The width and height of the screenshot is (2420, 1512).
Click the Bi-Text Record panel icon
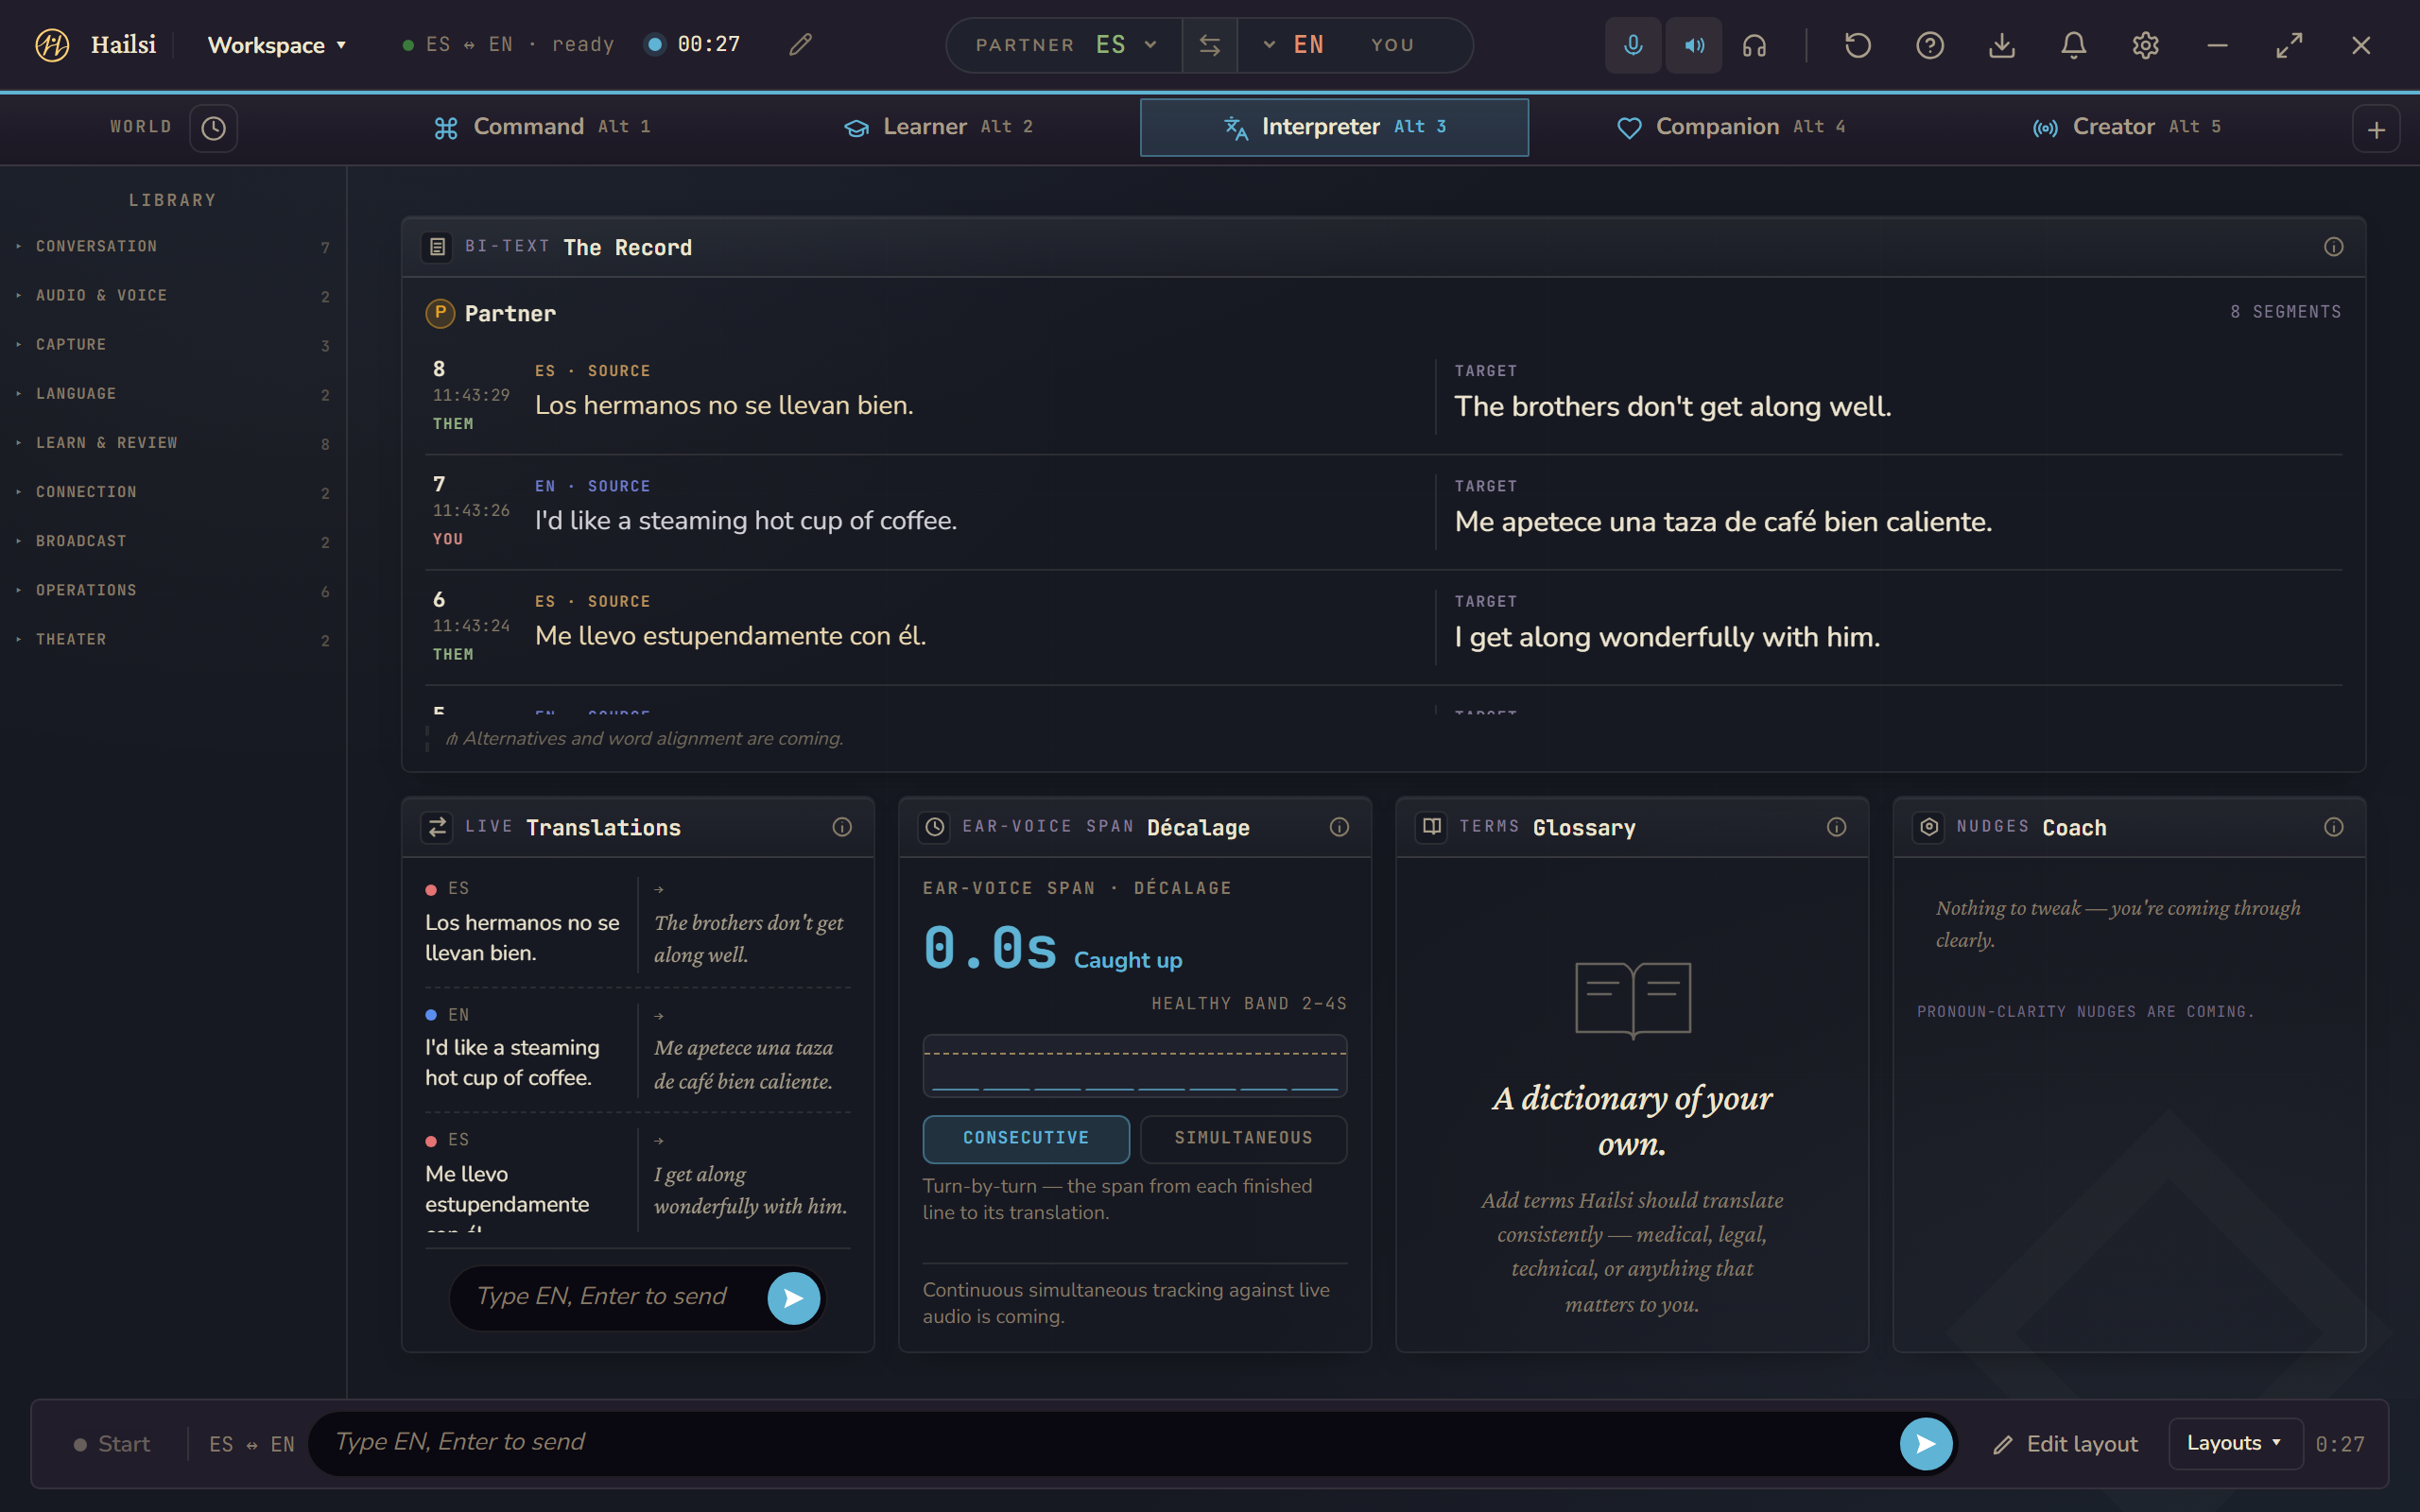tap(437, 247)
